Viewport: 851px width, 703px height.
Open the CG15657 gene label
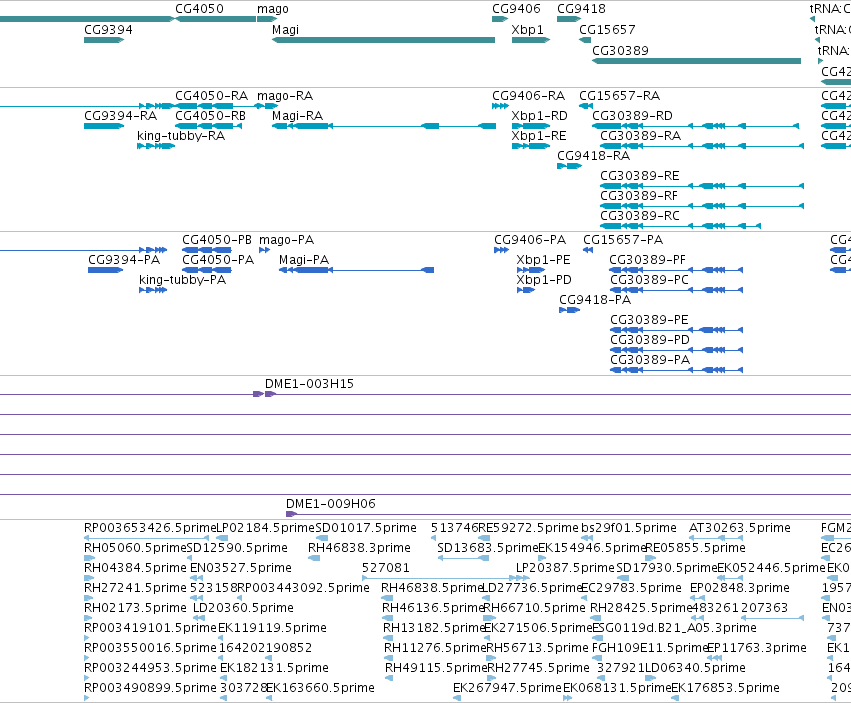(x=607, y=29)
